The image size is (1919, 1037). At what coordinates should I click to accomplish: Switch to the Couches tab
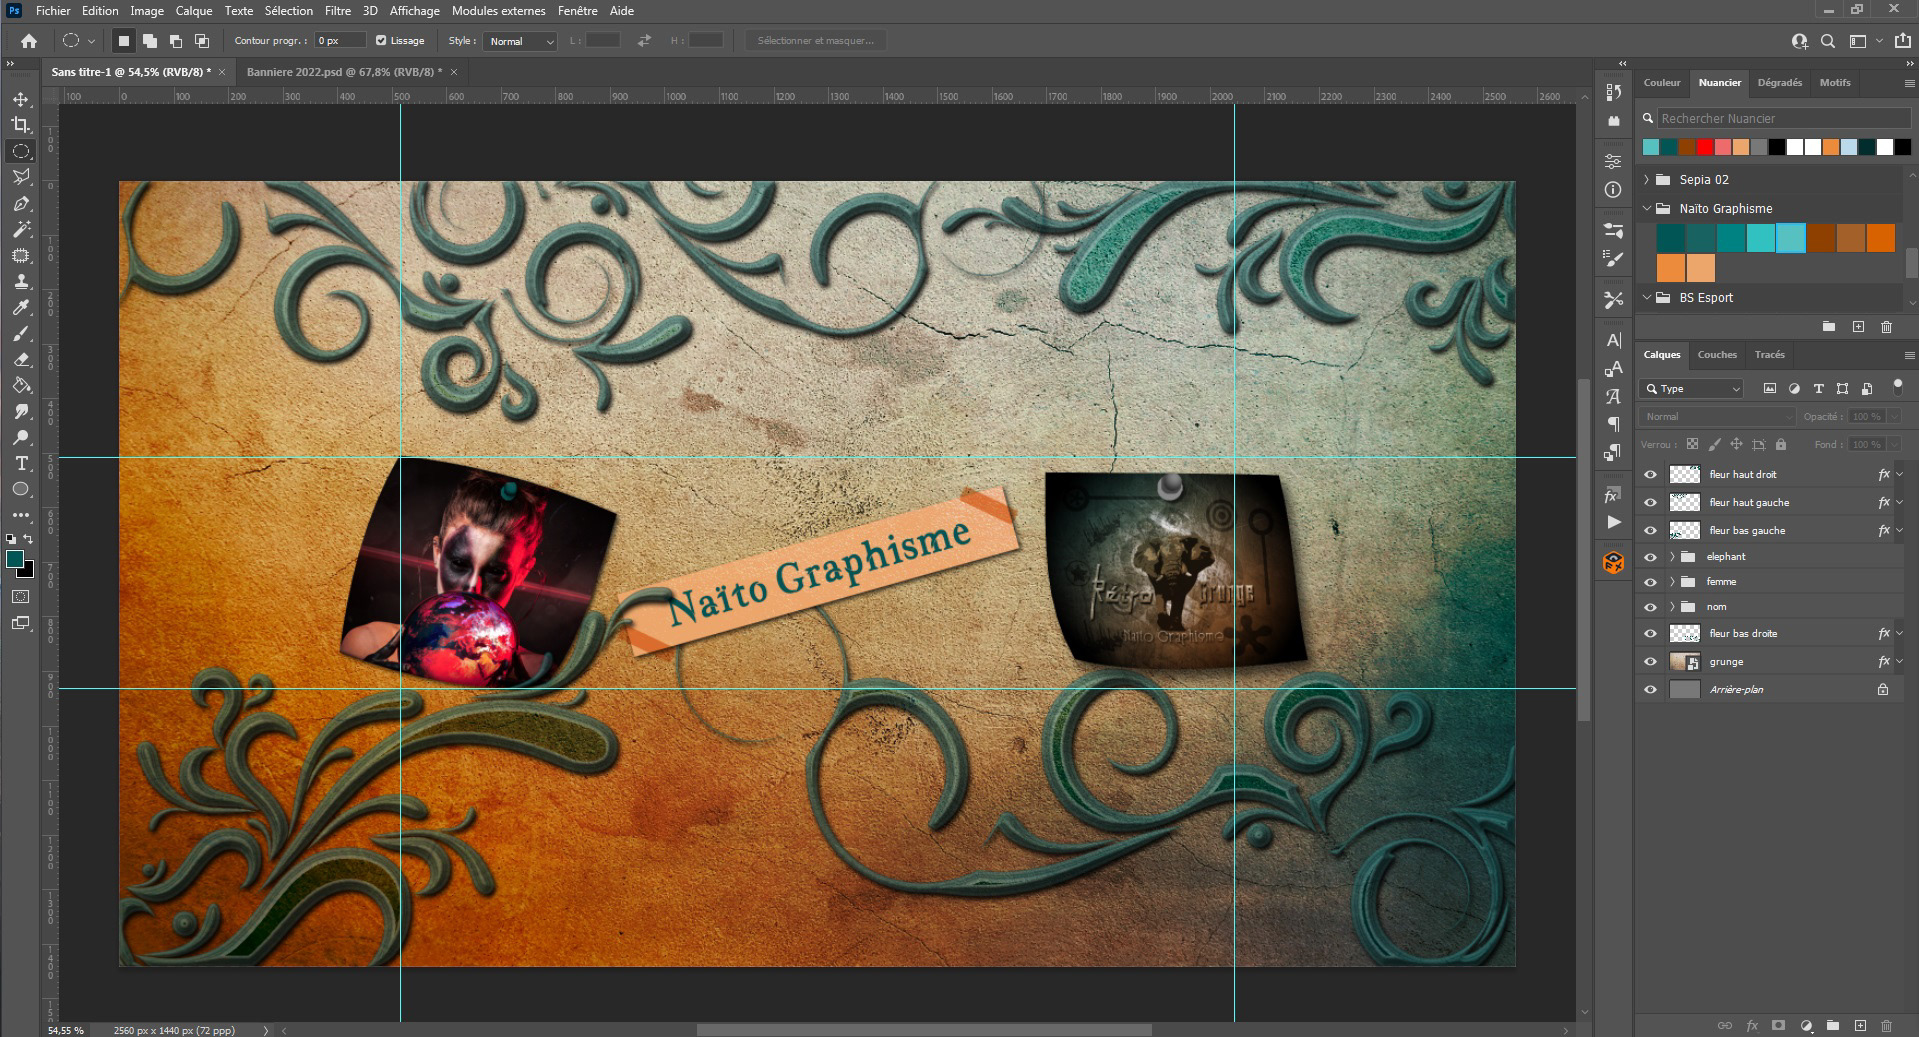[1717, 355]
